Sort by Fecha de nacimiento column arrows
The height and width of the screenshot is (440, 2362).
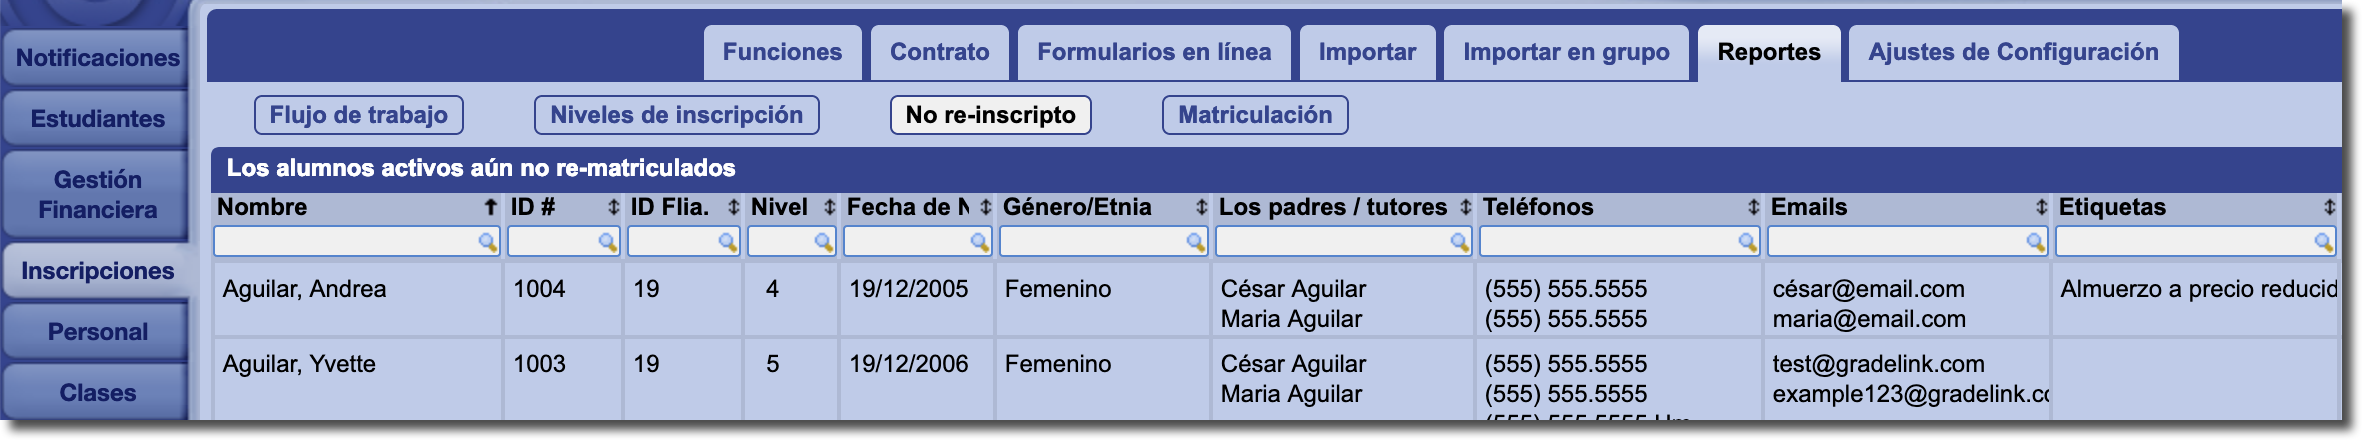pyautogui.click(x=985, y=207)
